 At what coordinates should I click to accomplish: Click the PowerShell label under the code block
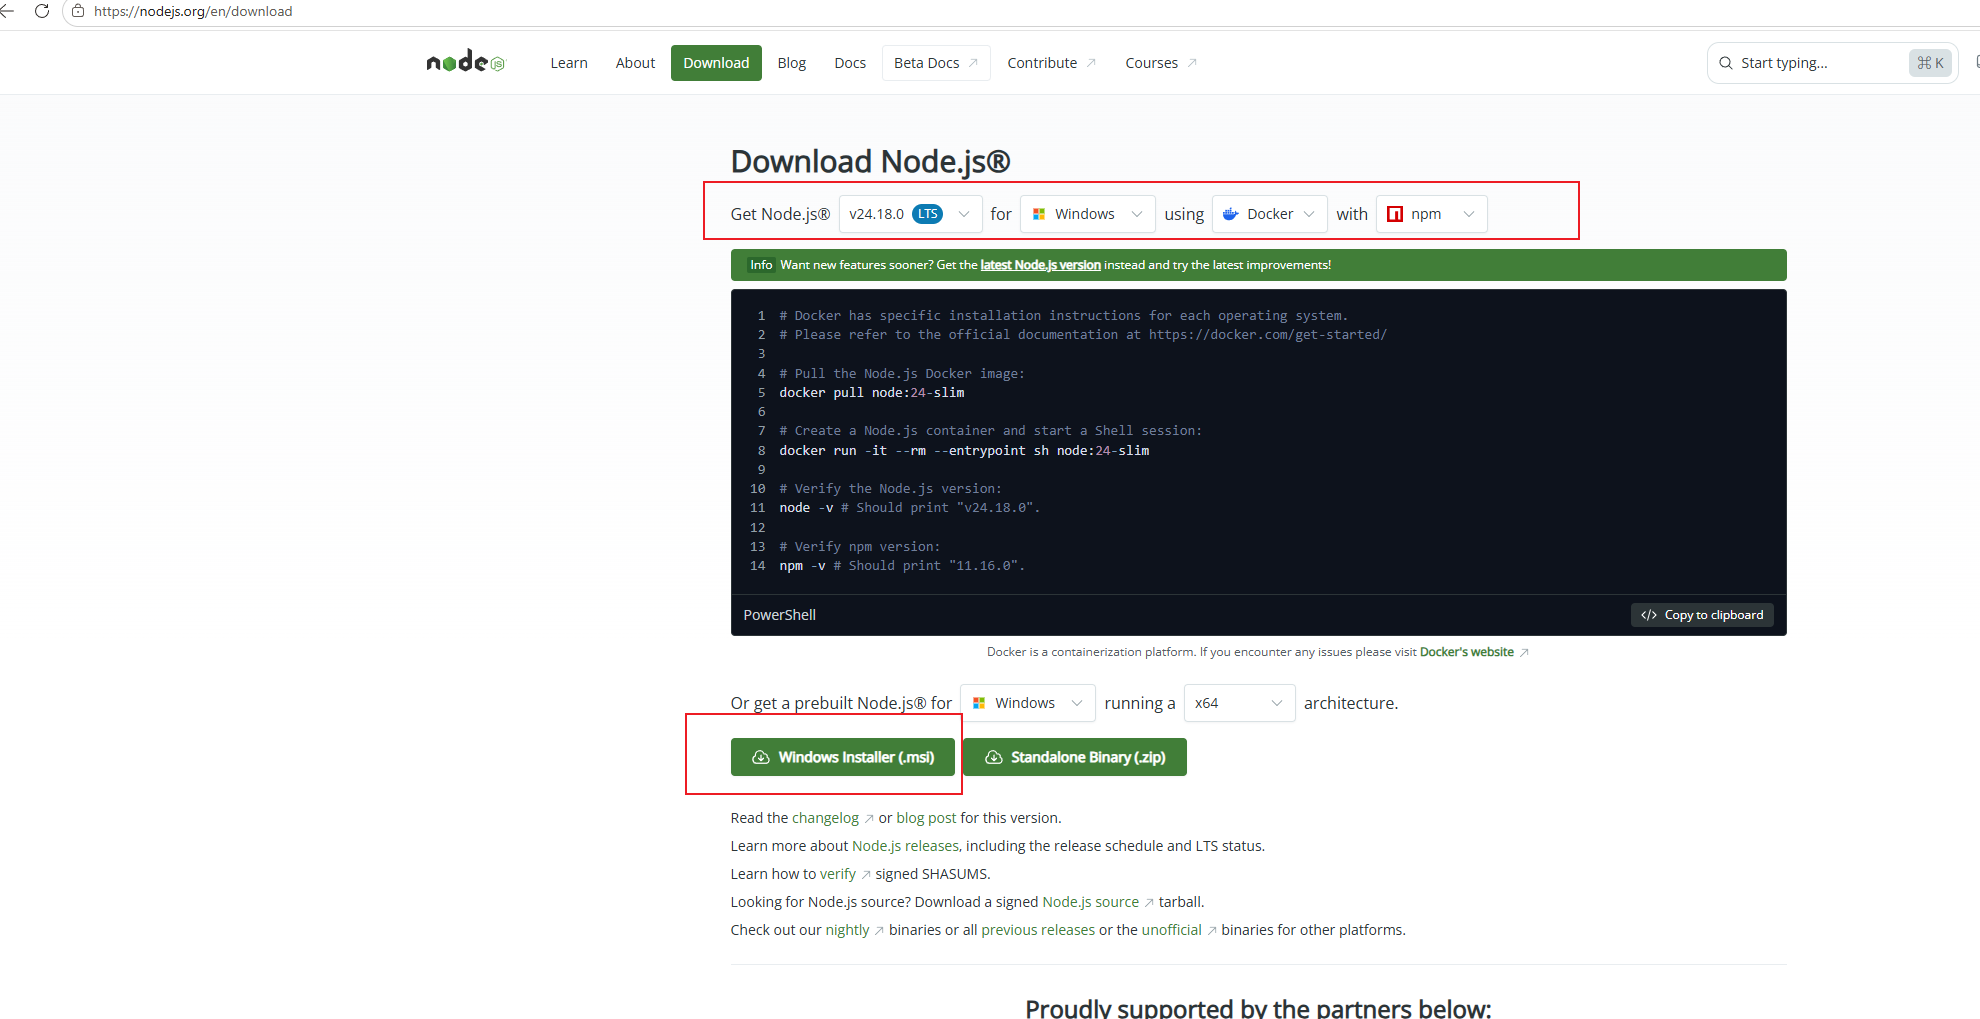tap(779, 615)
